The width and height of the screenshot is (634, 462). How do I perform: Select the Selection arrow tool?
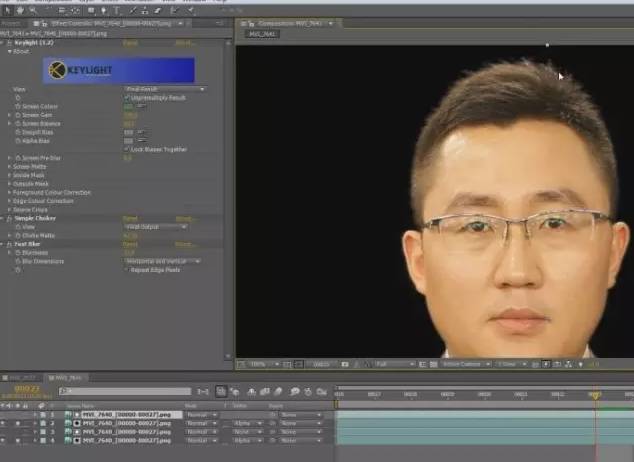7,10
